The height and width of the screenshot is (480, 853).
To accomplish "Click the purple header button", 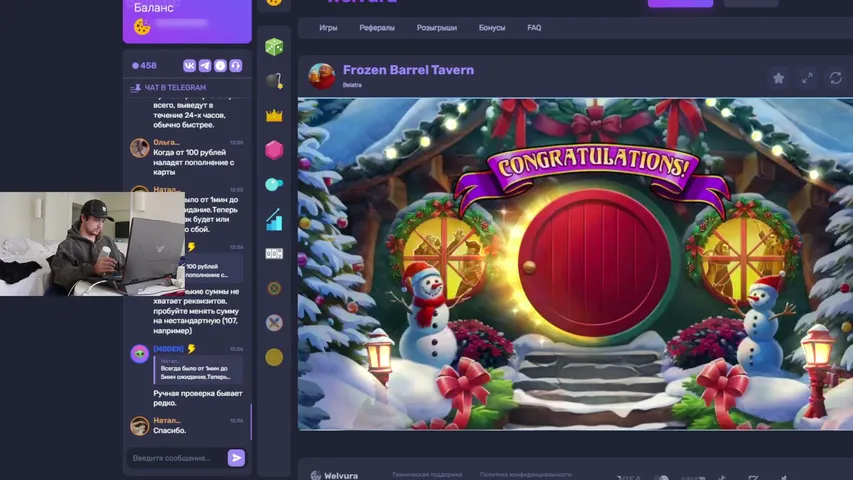I will (680, 3).
